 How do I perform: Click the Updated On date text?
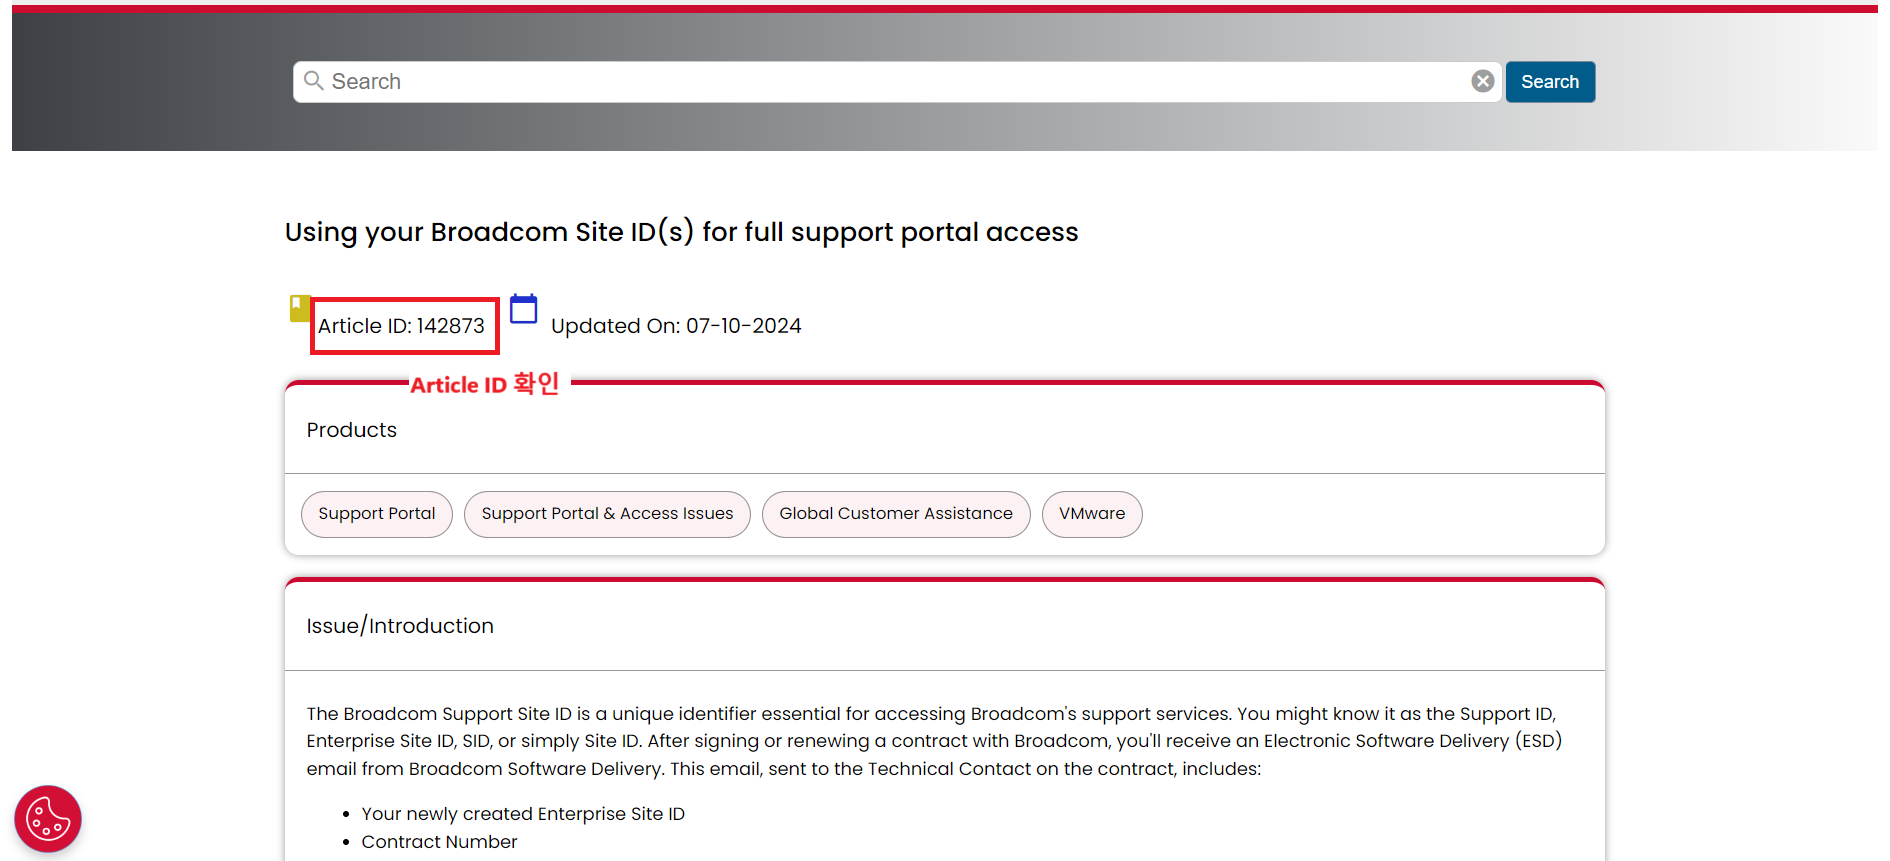[676, 326]
